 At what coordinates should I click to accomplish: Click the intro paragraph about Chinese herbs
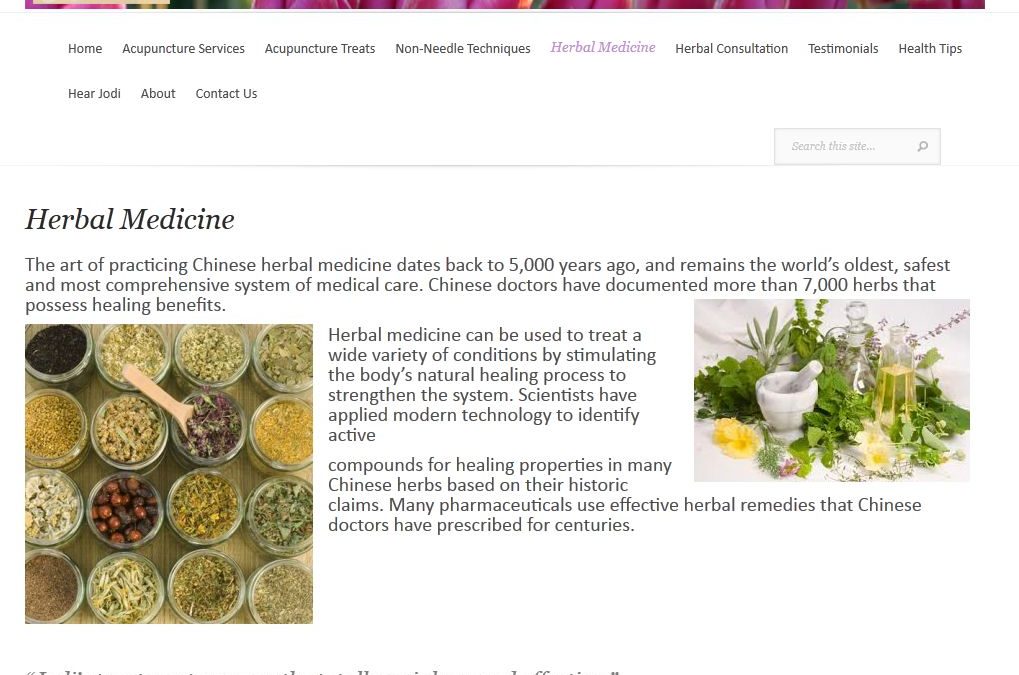click(487, 285)
